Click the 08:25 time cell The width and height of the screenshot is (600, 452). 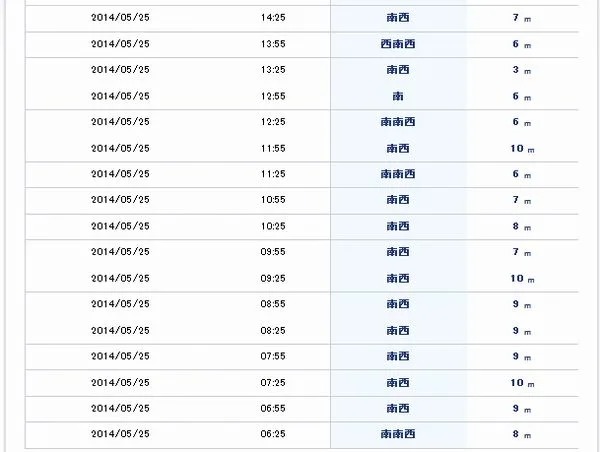point(273,331)
